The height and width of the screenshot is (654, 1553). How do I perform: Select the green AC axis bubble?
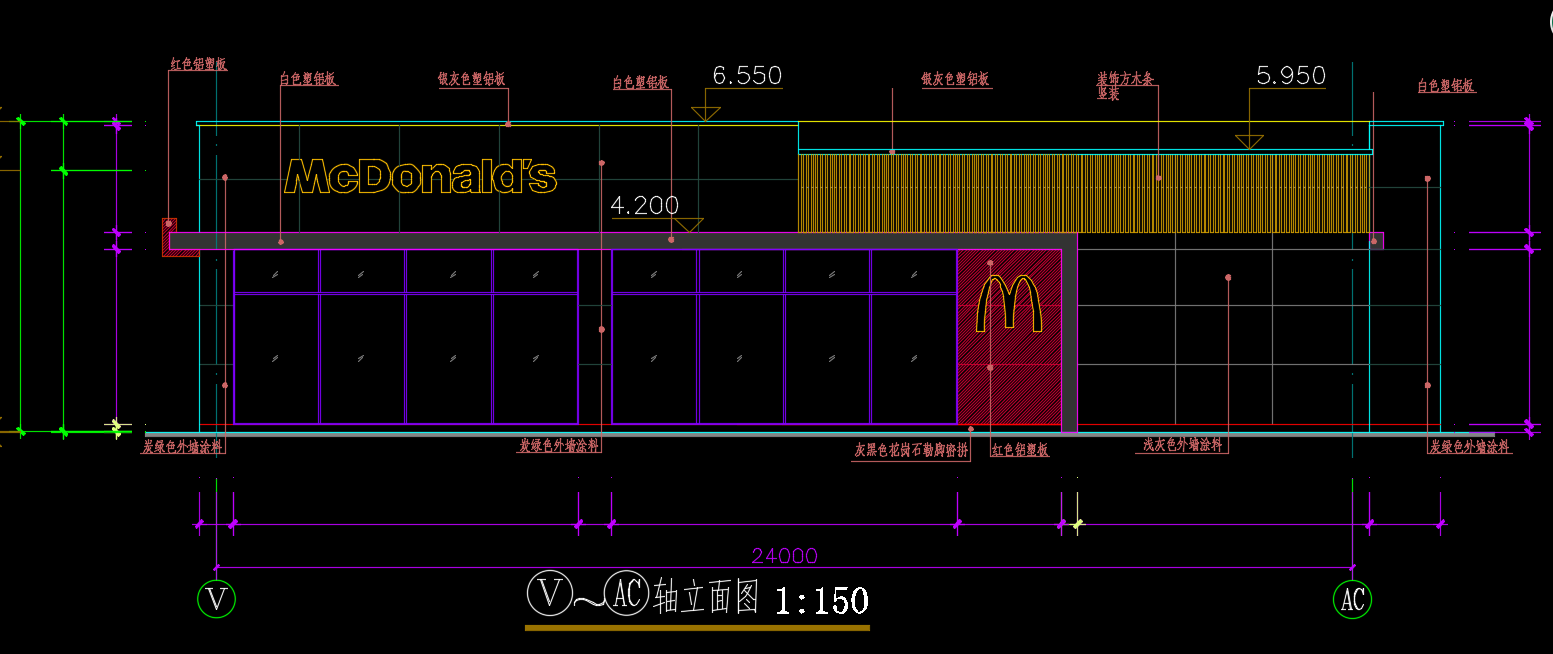point(1352,599)
